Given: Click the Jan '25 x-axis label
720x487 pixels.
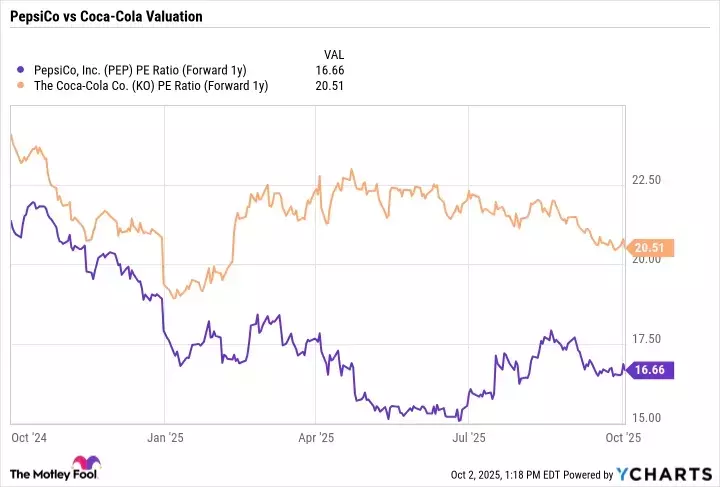Looking at the screenshot, I should pos(164,436).
